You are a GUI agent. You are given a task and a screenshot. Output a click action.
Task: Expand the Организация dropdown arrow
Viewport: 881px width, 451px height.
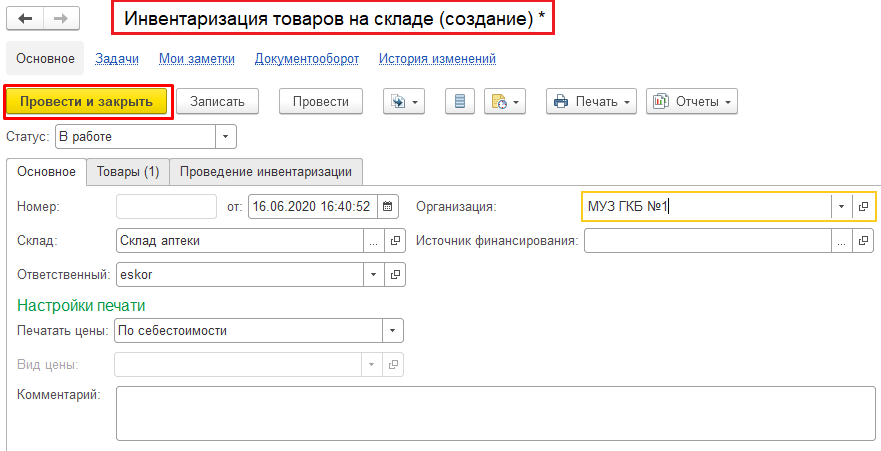842,207
